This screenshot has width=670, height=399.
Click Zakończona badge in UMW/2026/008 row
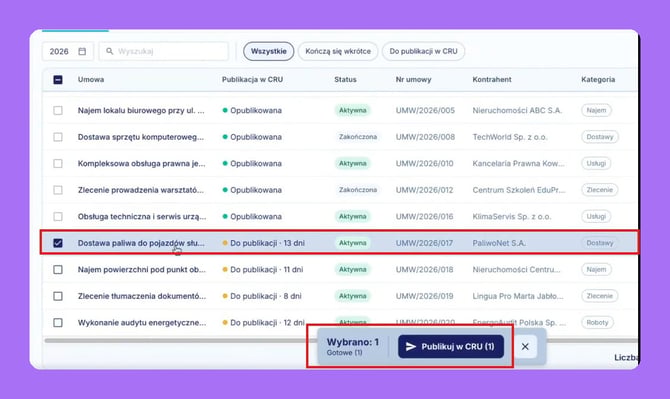click(358, 137)
